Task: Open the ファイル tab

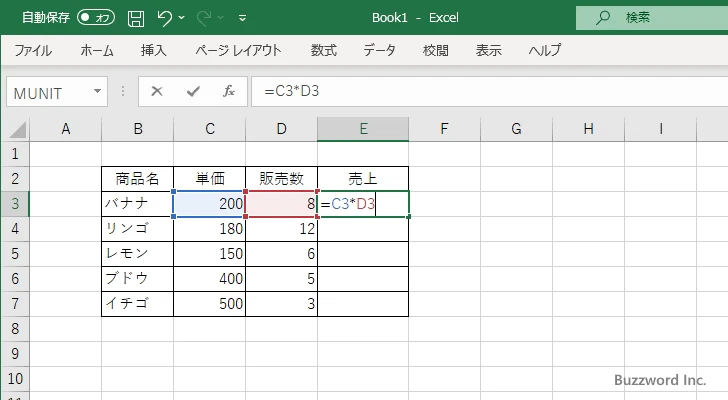Action: [33, 50]
